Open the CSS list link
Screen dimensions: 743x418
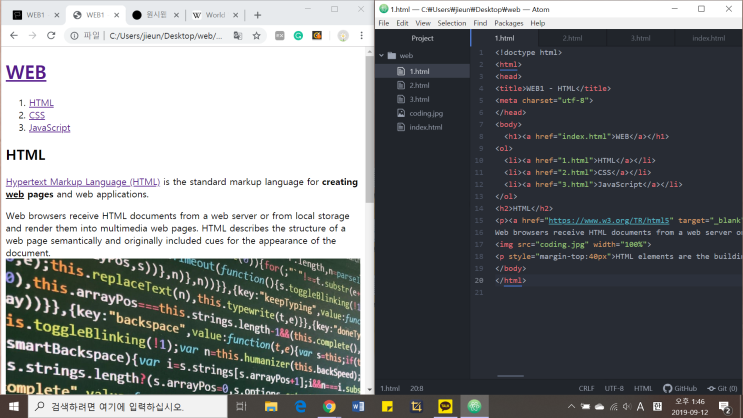click(x=37, y=115)
